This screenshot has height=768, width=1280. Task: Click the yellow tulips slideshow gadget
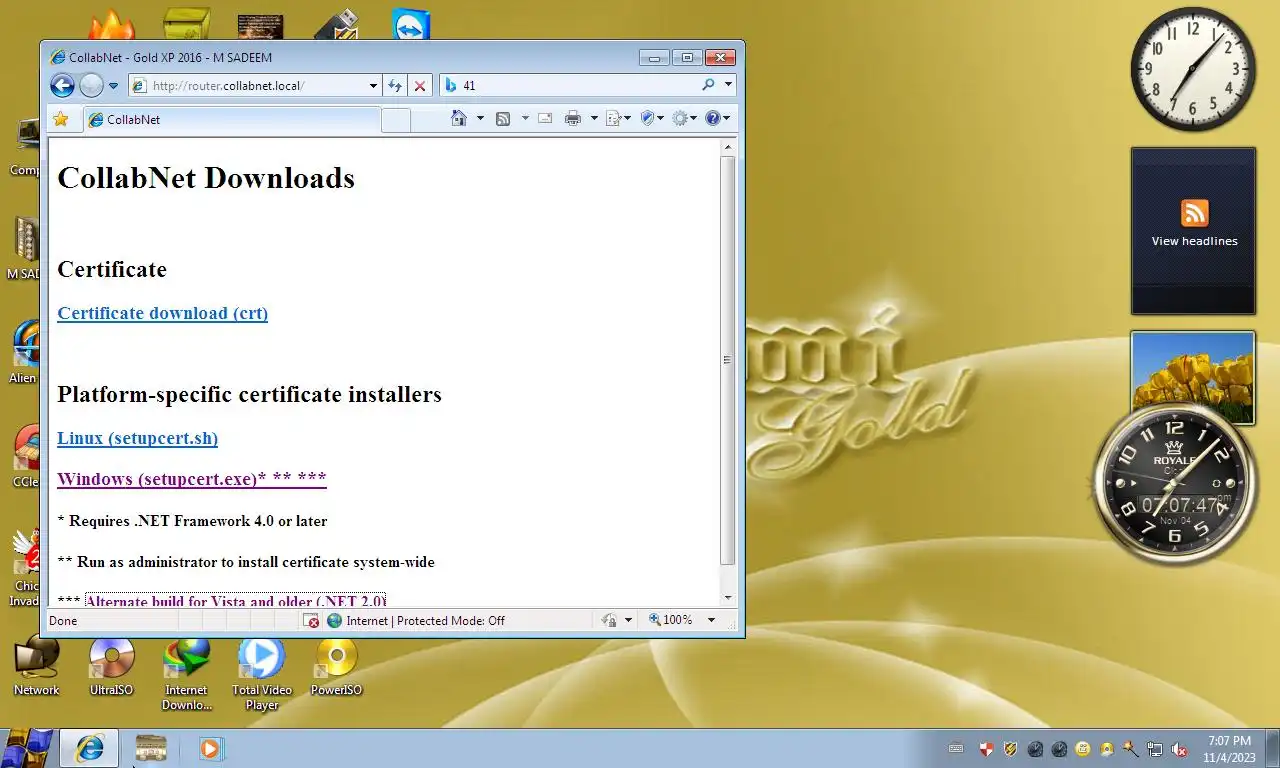(1193, 376)
